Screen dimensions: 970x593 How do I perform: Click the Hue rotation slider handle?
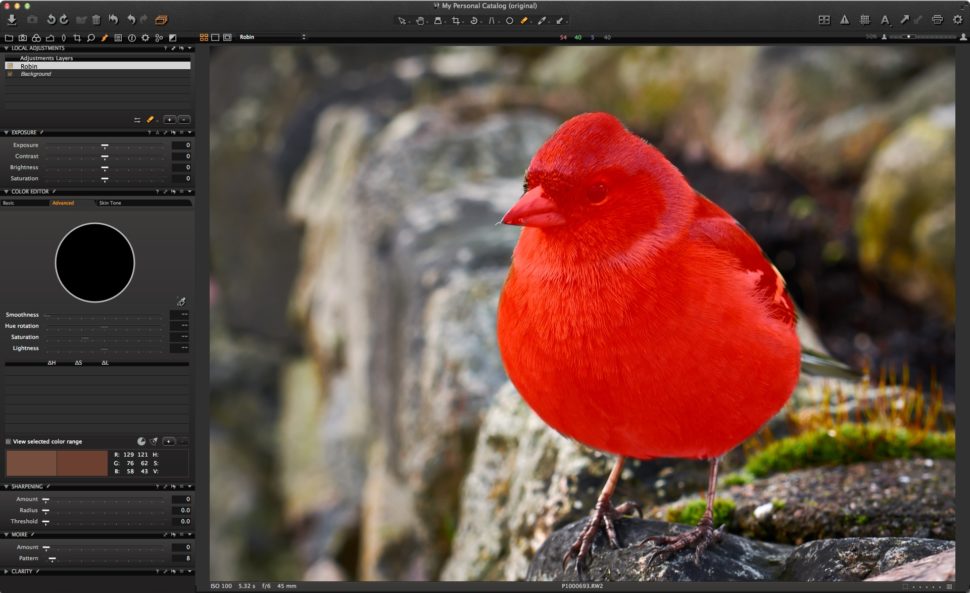coord(104,325)
